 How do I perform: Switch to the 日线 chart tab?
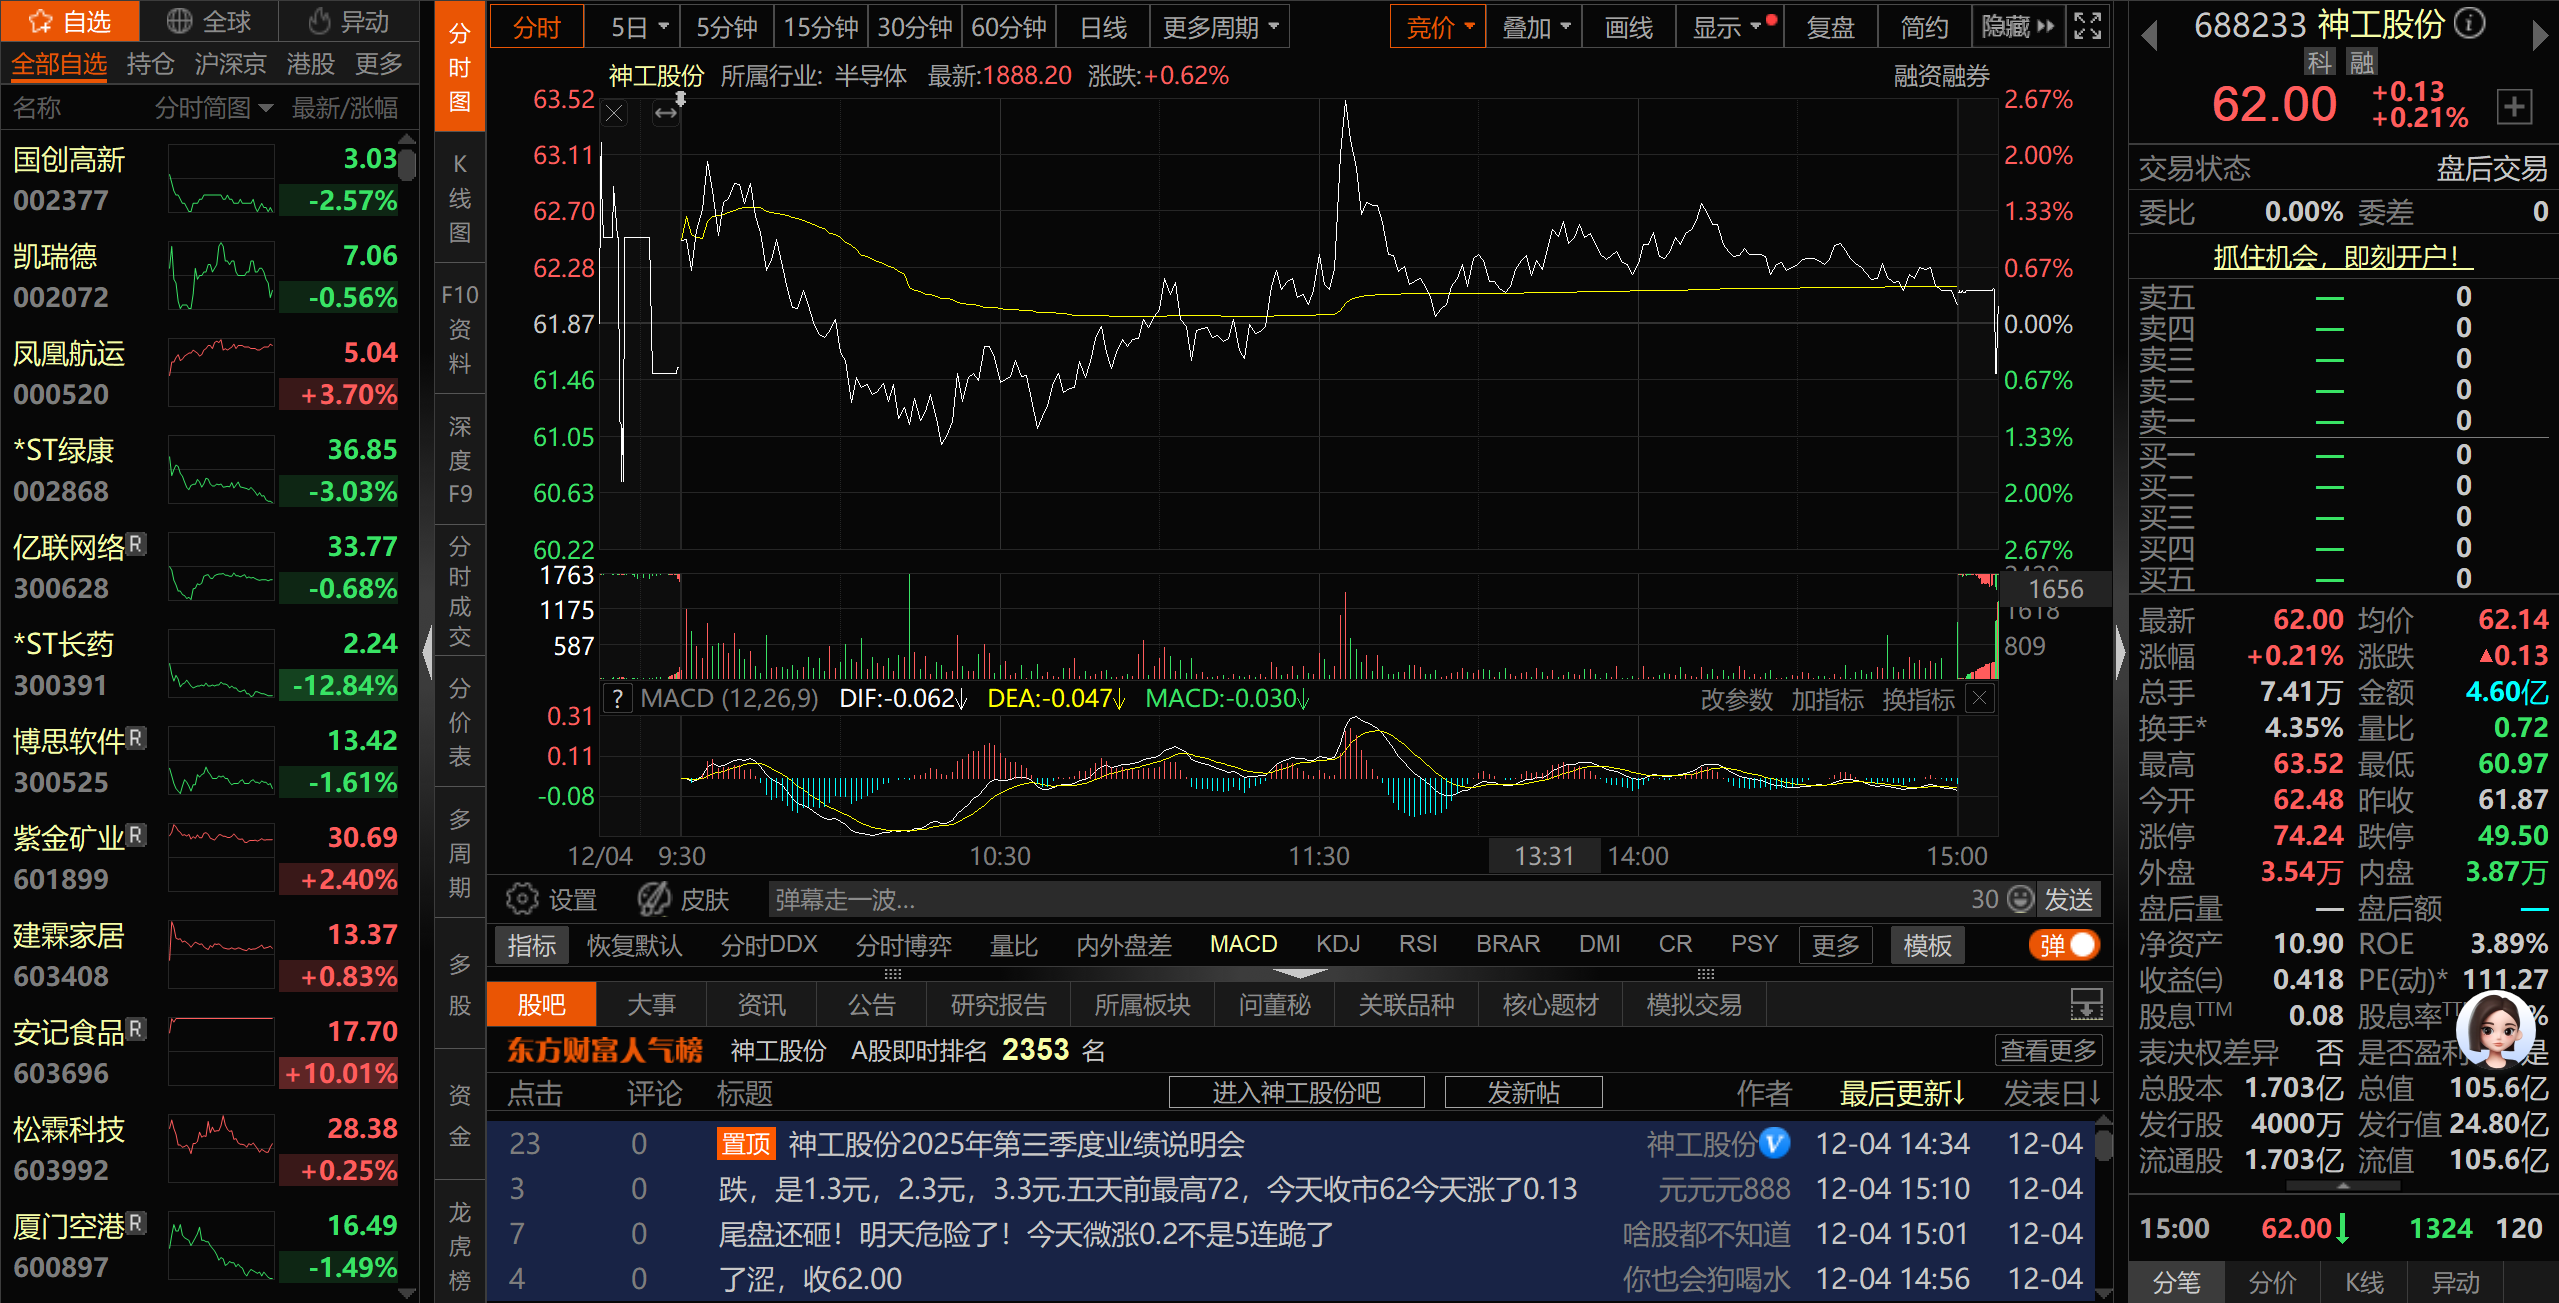click(1103, 27)
